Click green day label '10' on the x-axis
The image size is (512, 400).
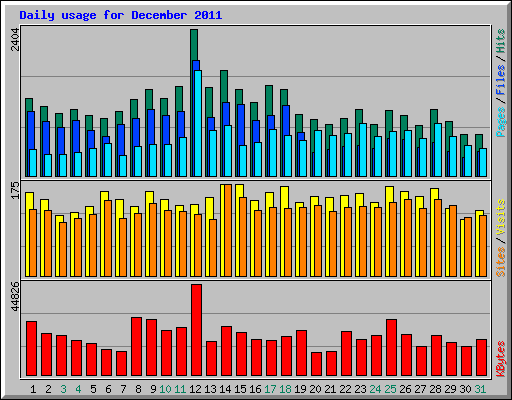165,389
